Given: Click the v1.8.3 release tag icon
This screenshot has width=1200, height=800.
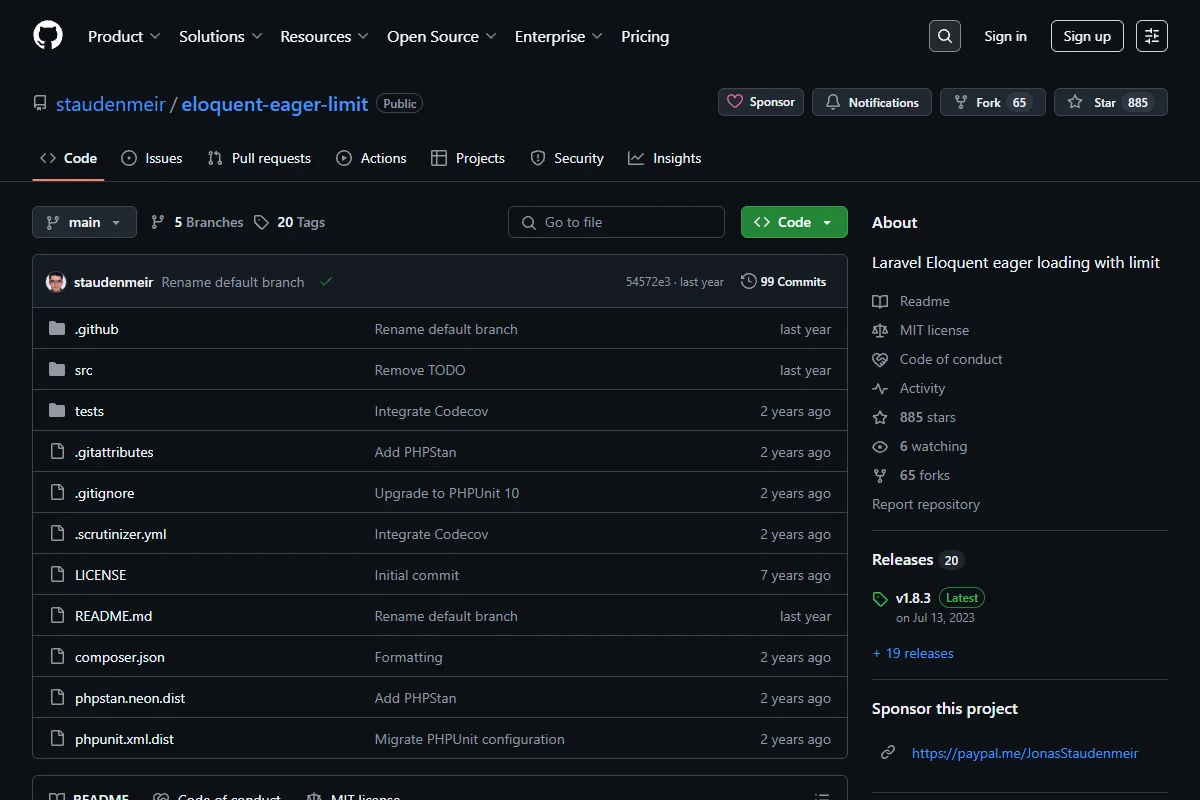Looking at the screenshot, I should point(880,599).
